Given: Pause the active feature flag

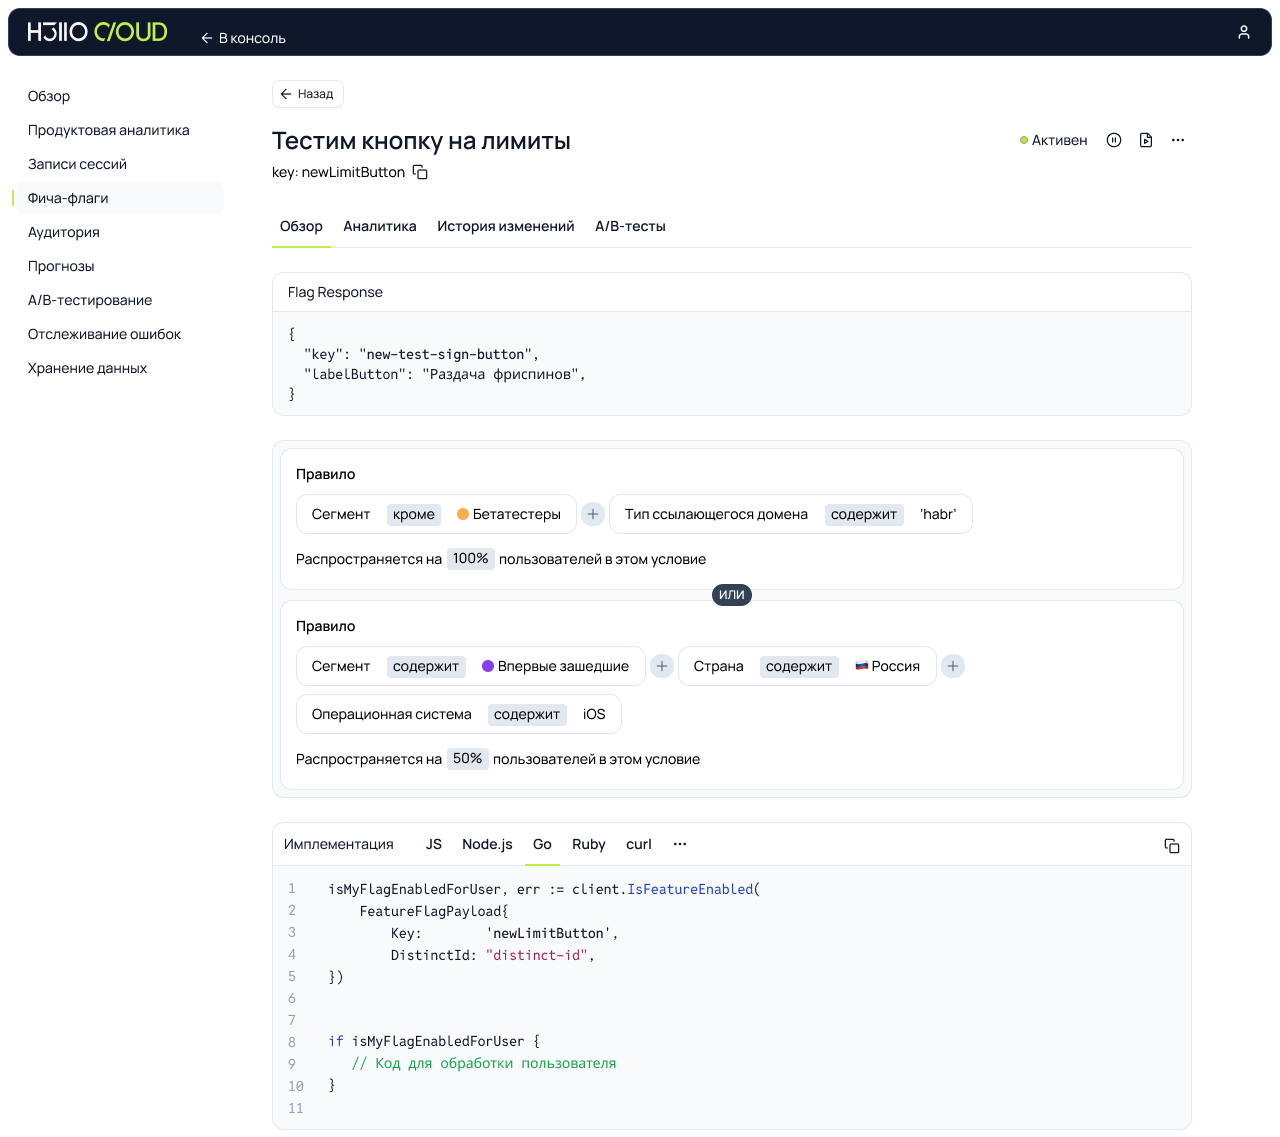Looking at the screenshot, I should pos(1114,140).
